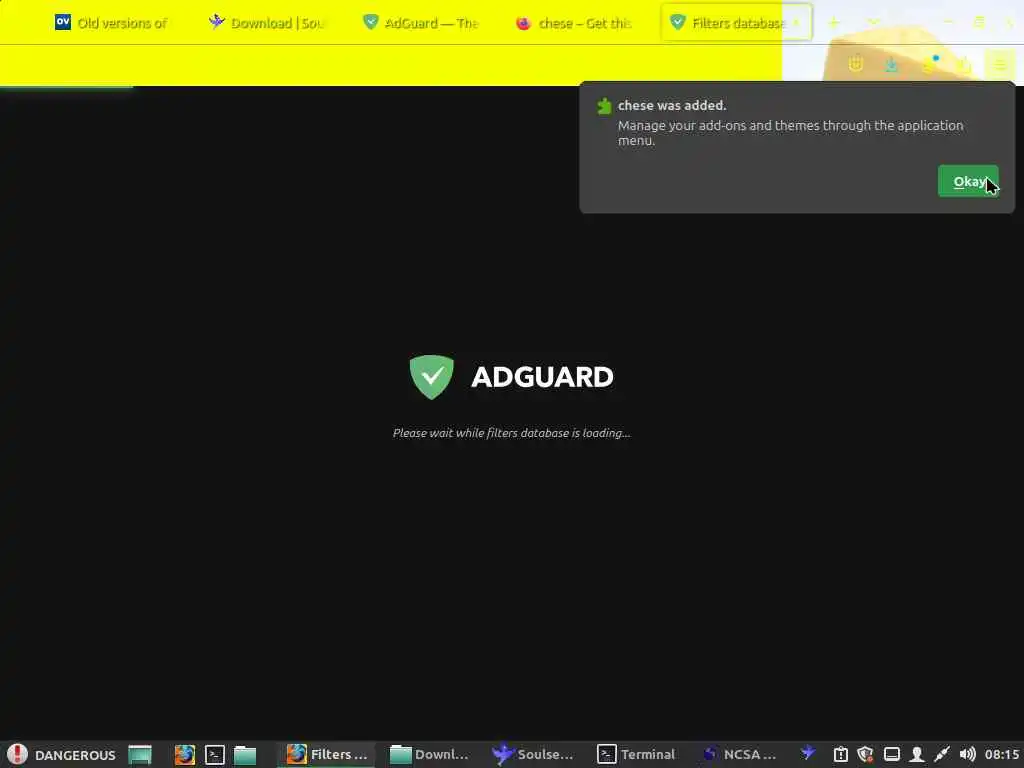Switch to the 'Download | Sou' tab
1024x768 pixels.
tap(267, 23)
